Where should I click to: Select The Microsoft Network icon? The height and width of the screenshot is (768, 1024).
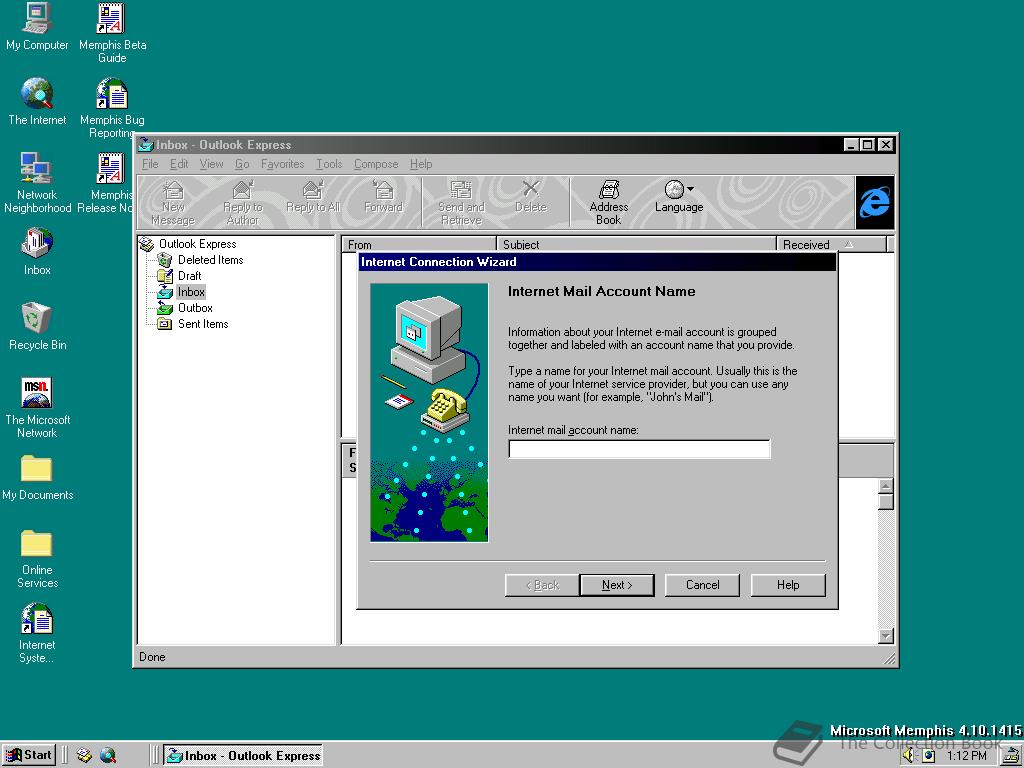(x=37, y=408)
